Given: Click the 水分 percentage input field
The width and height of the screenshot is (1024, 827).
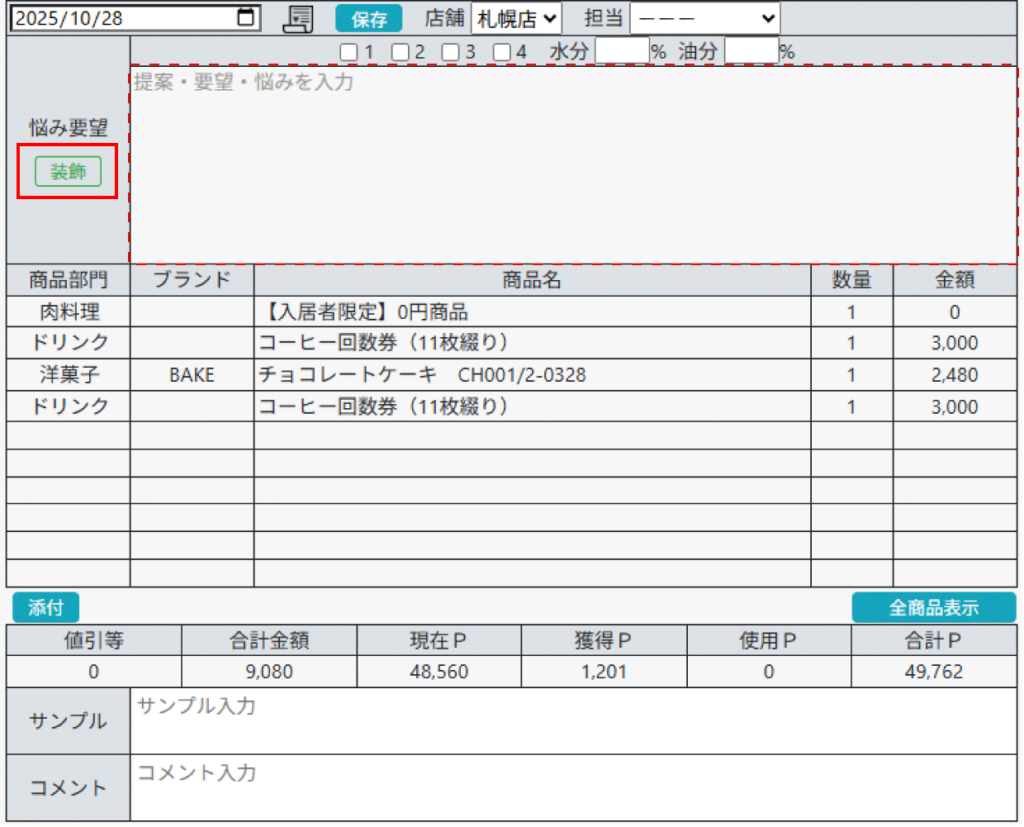Looking at the screenshot, I should click(x=622, y=51).
